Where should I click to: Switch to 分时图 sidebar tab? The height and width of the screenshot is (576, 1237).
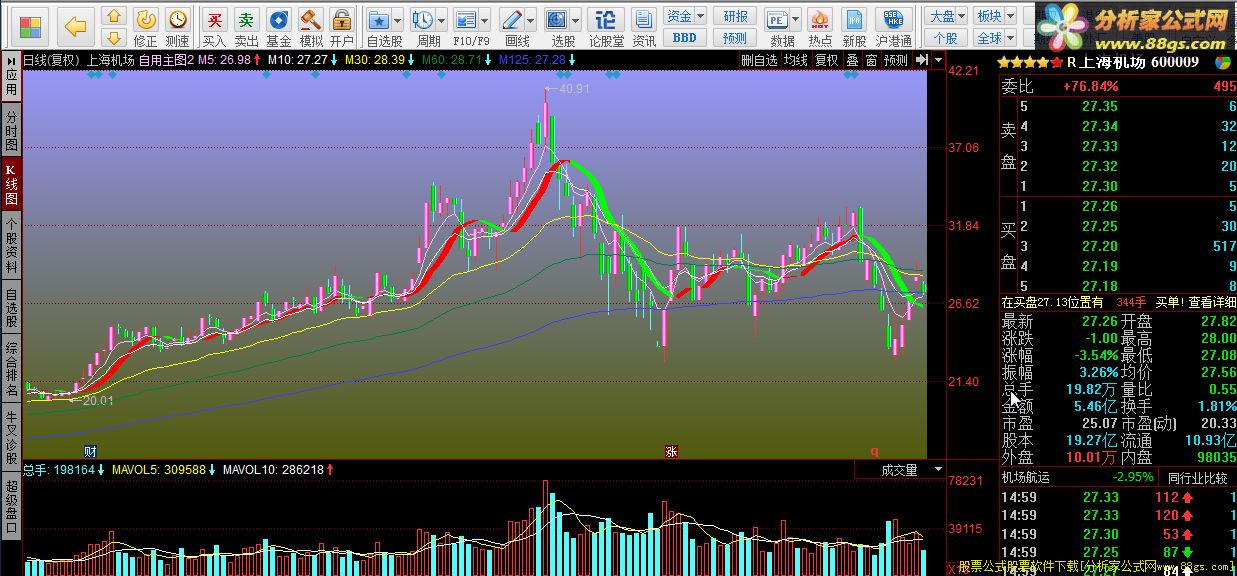point(11,130)
